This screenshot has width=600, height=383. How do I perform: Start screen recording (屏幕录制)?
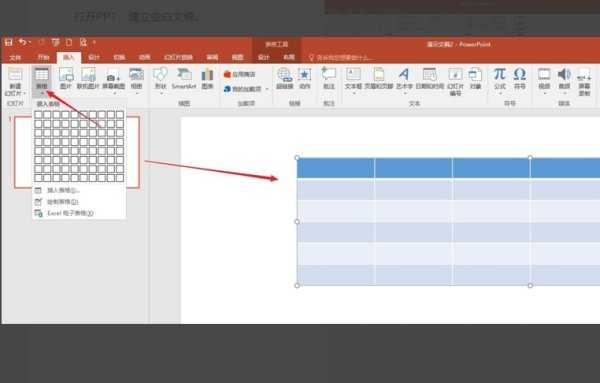[584, 81]
